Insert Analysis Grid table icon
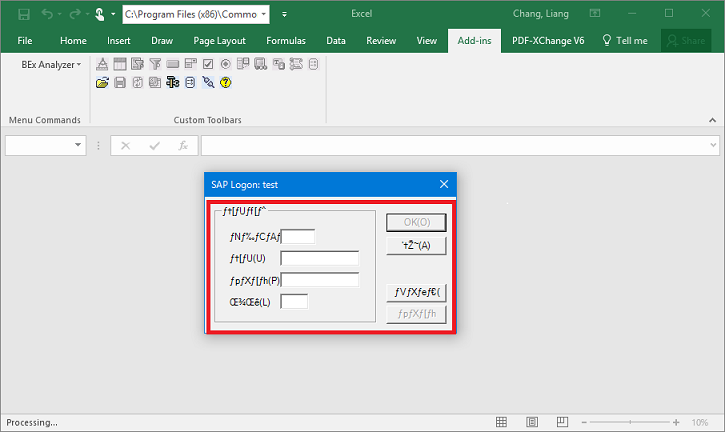The image size is (725, 432). click(x=120, y=64)
